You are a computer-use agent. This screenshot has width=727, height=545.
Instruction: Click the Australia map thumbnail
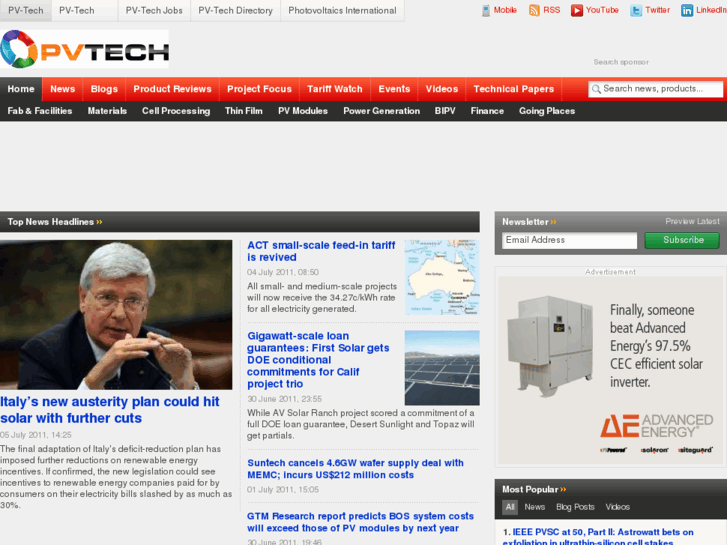click(x=442, y=277)
